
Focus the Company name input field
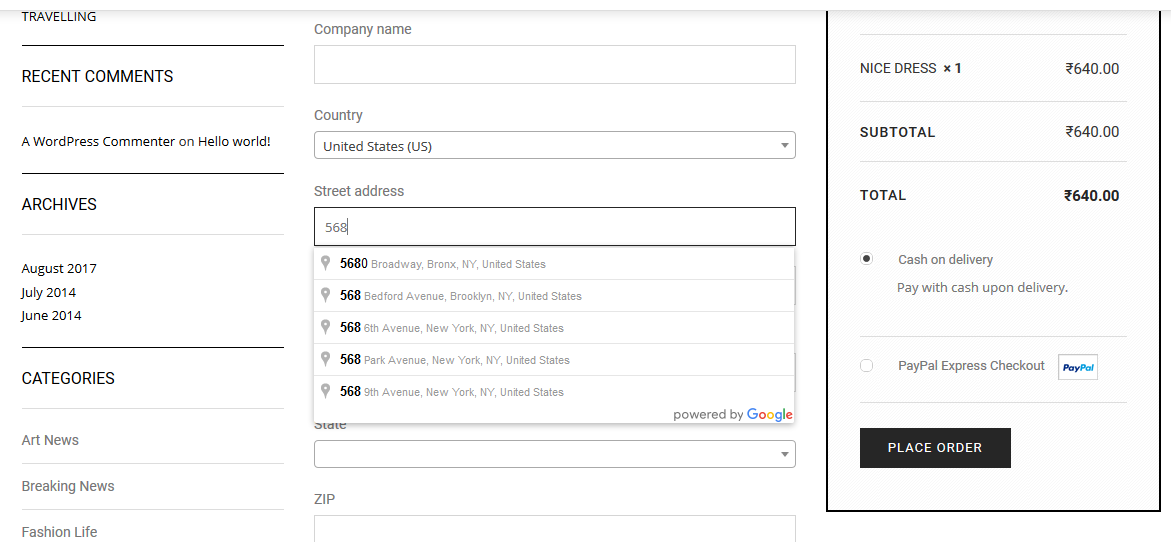[x=555, y=64]
